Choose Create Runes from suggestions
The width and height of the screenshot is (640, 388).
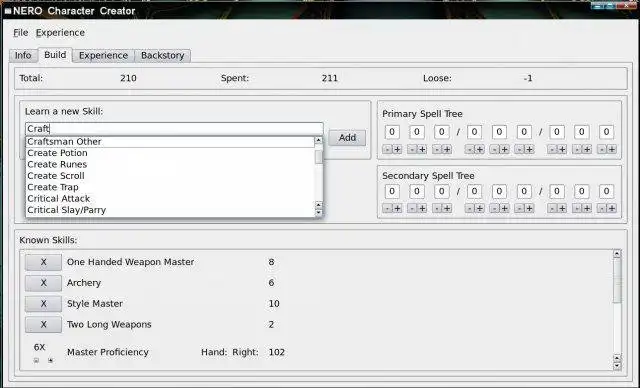click(170, 164)
